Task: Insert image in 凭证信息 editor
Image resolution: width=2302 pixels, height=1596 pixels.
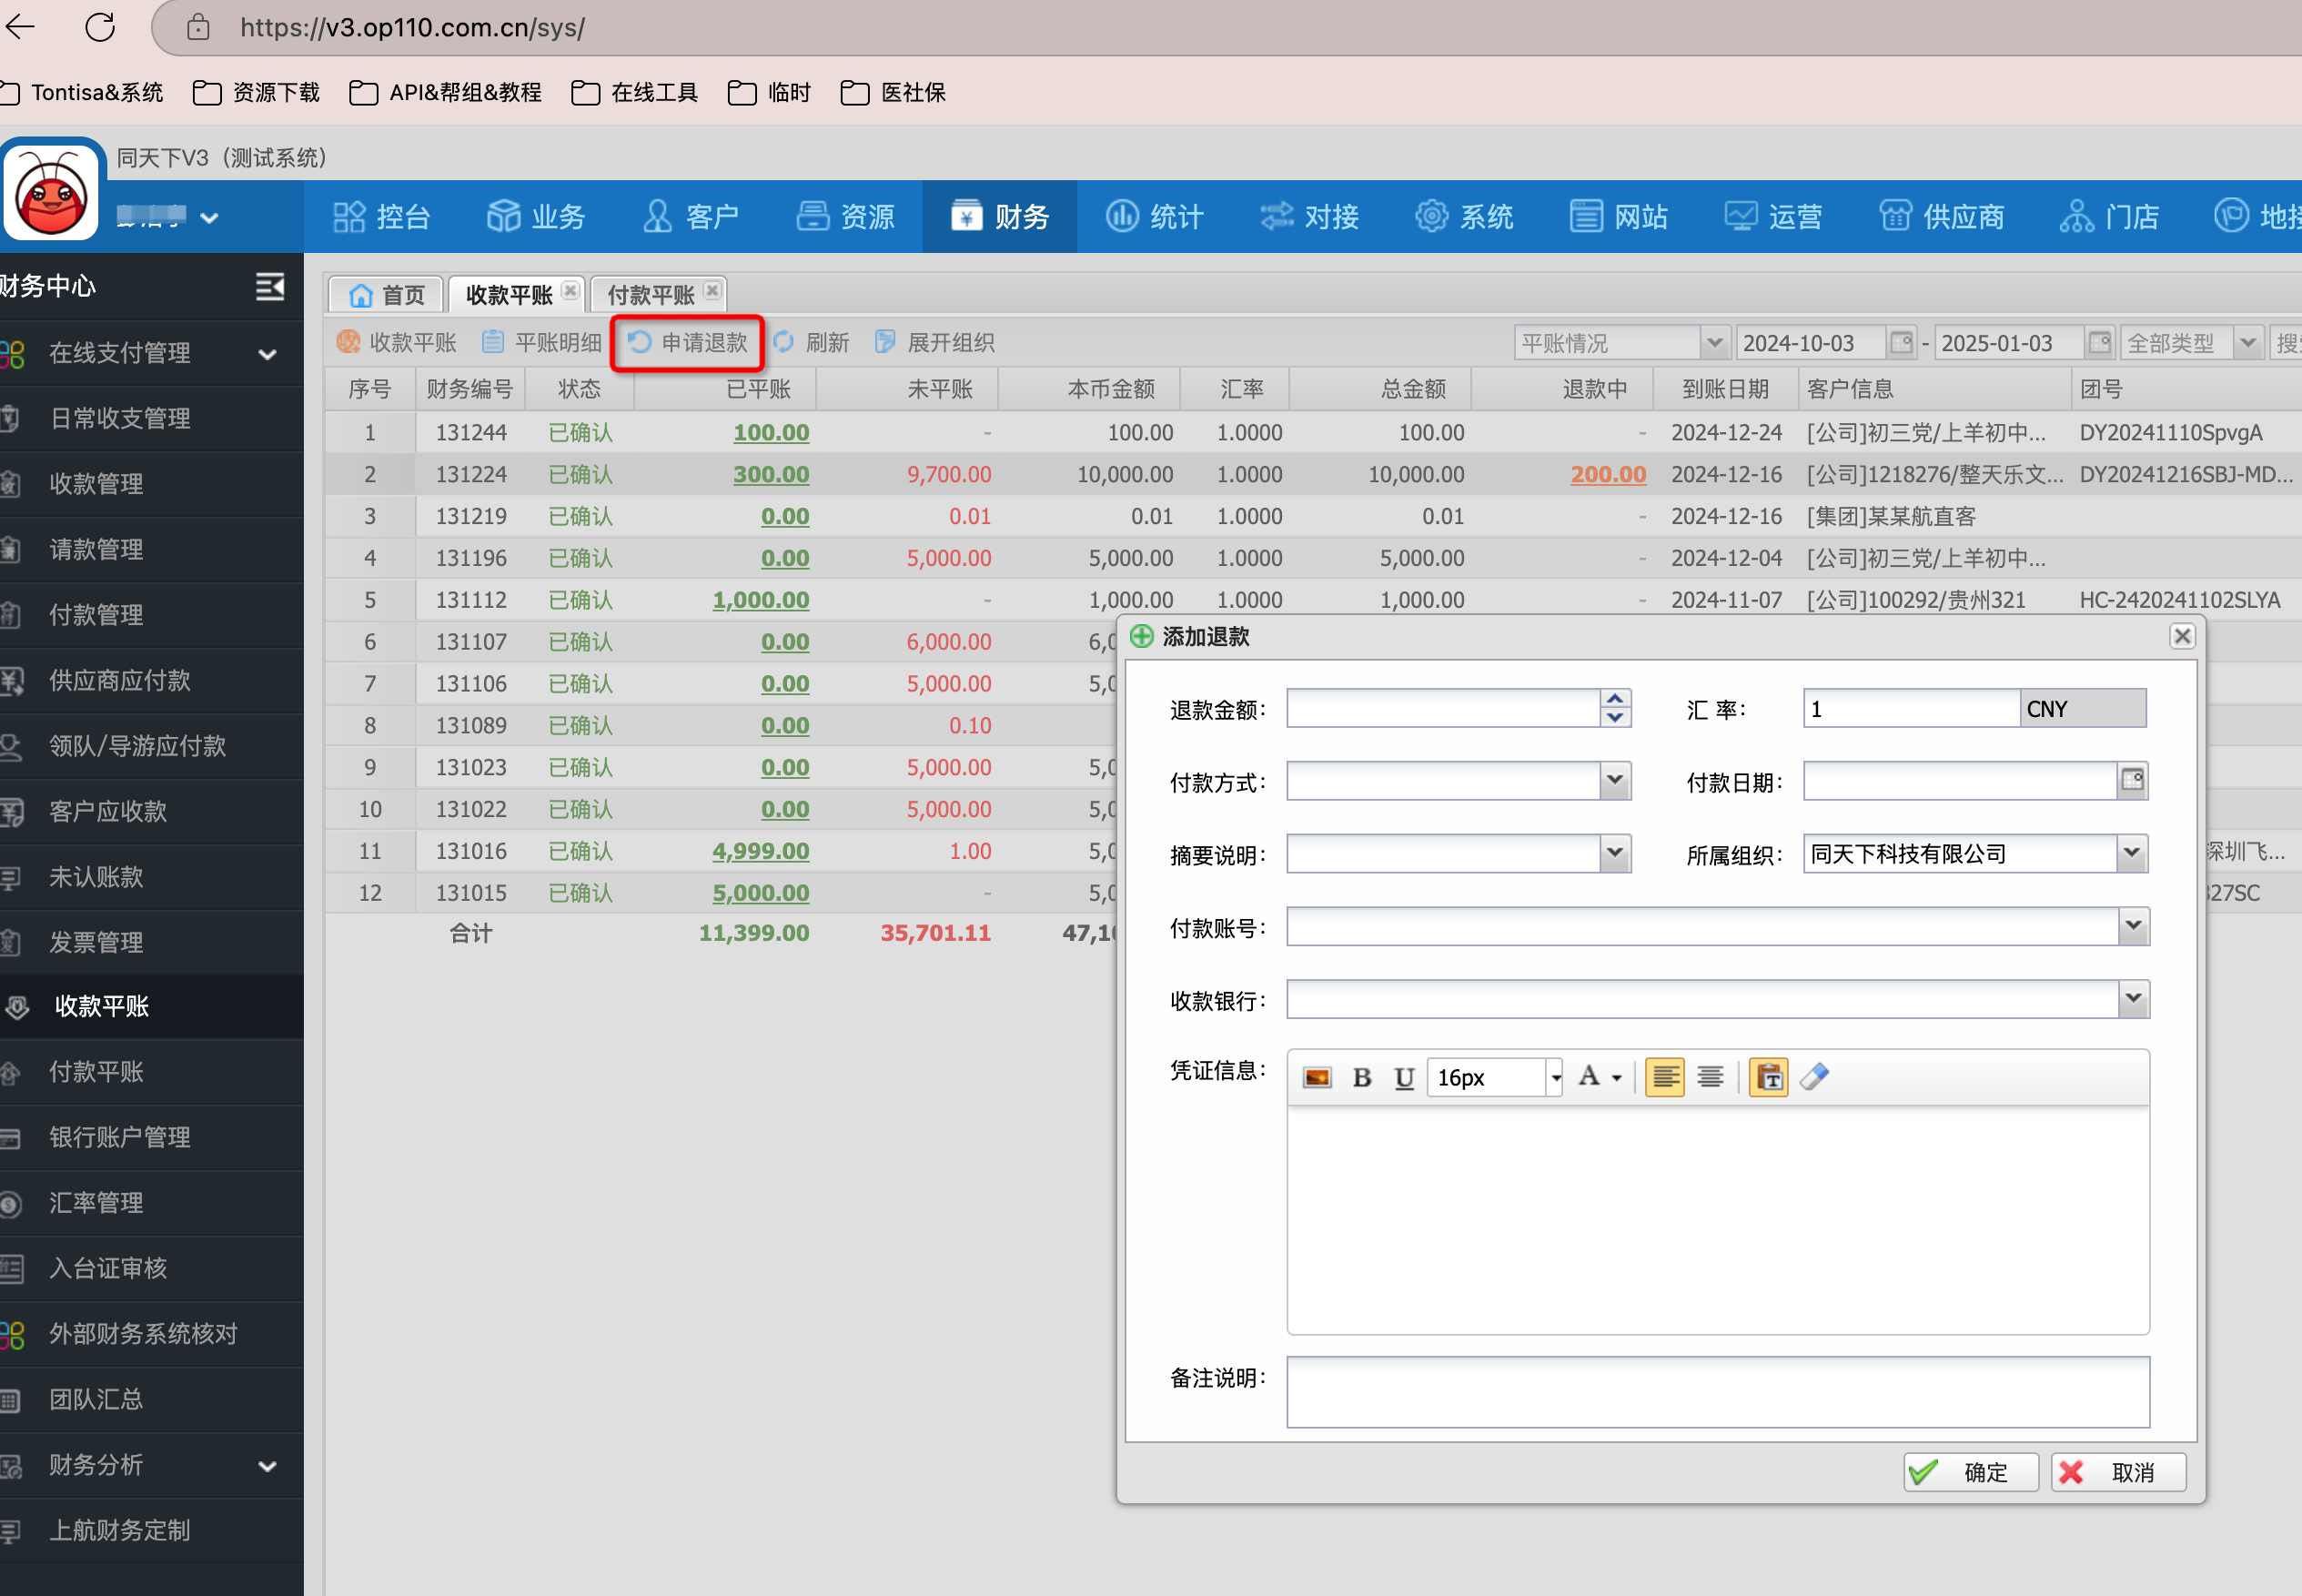Action: pyautogui.click(x=1316, y=1077)
